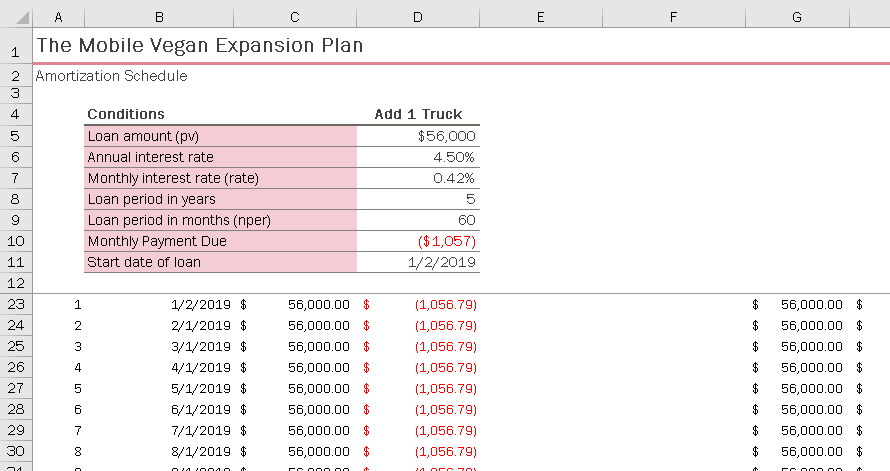
Task: Click the title cell 'The Mobile Vegan Expansion Plan'
Action: (x=199, y=45)
